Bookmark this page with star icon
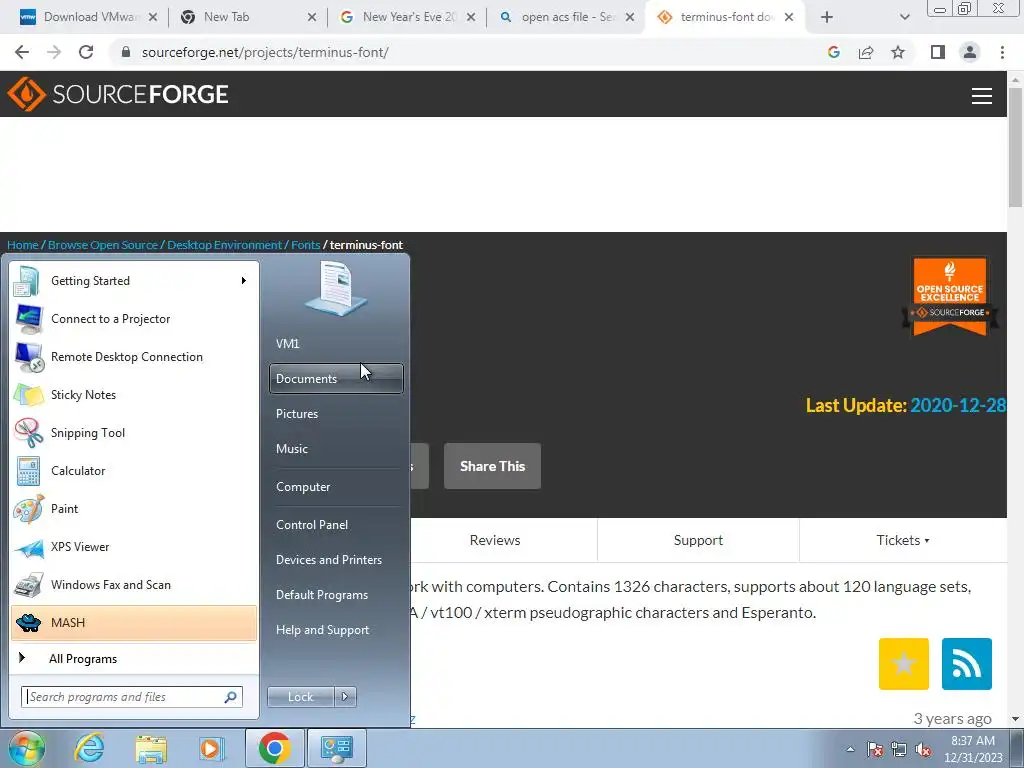The image size is (1024, 768). point(898,52)
